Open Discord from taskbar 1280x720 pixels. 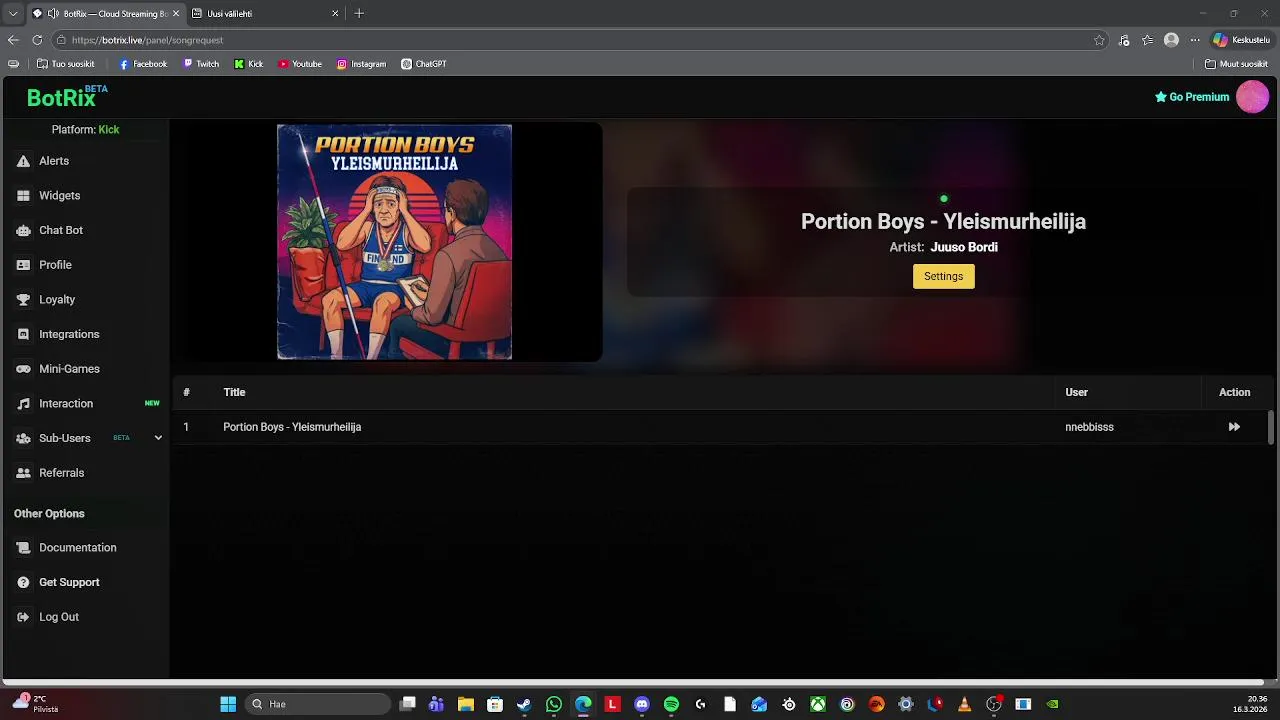tap(642, 704)
